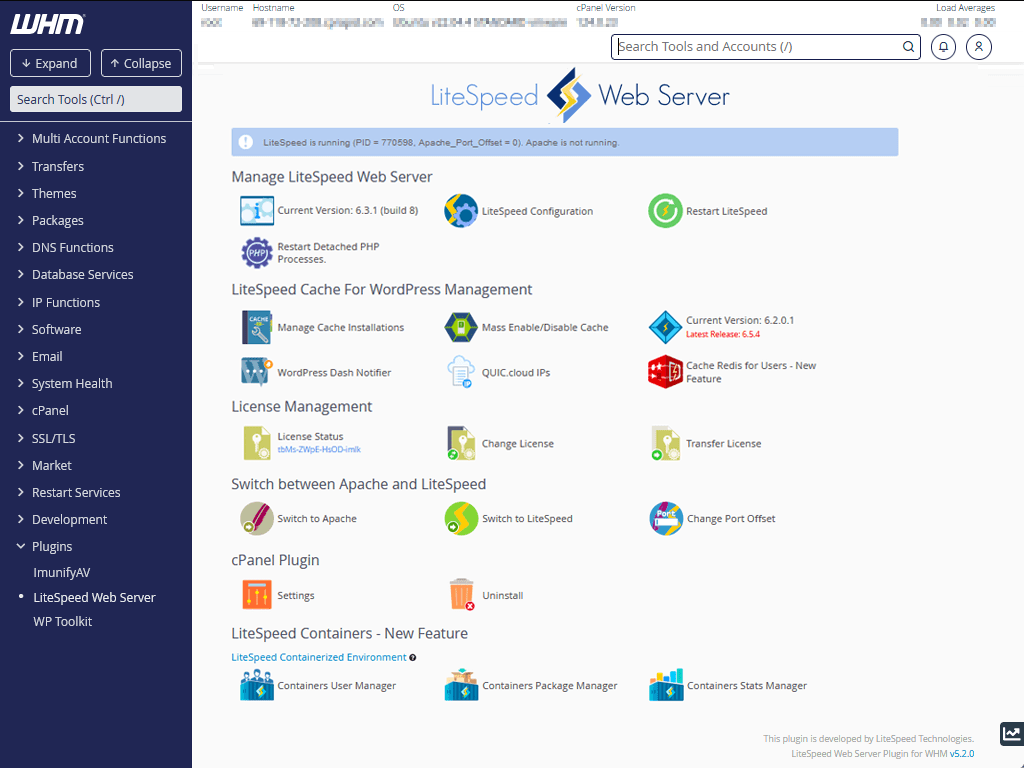Click the Collapse sidebar button

(x=141, y=62)
